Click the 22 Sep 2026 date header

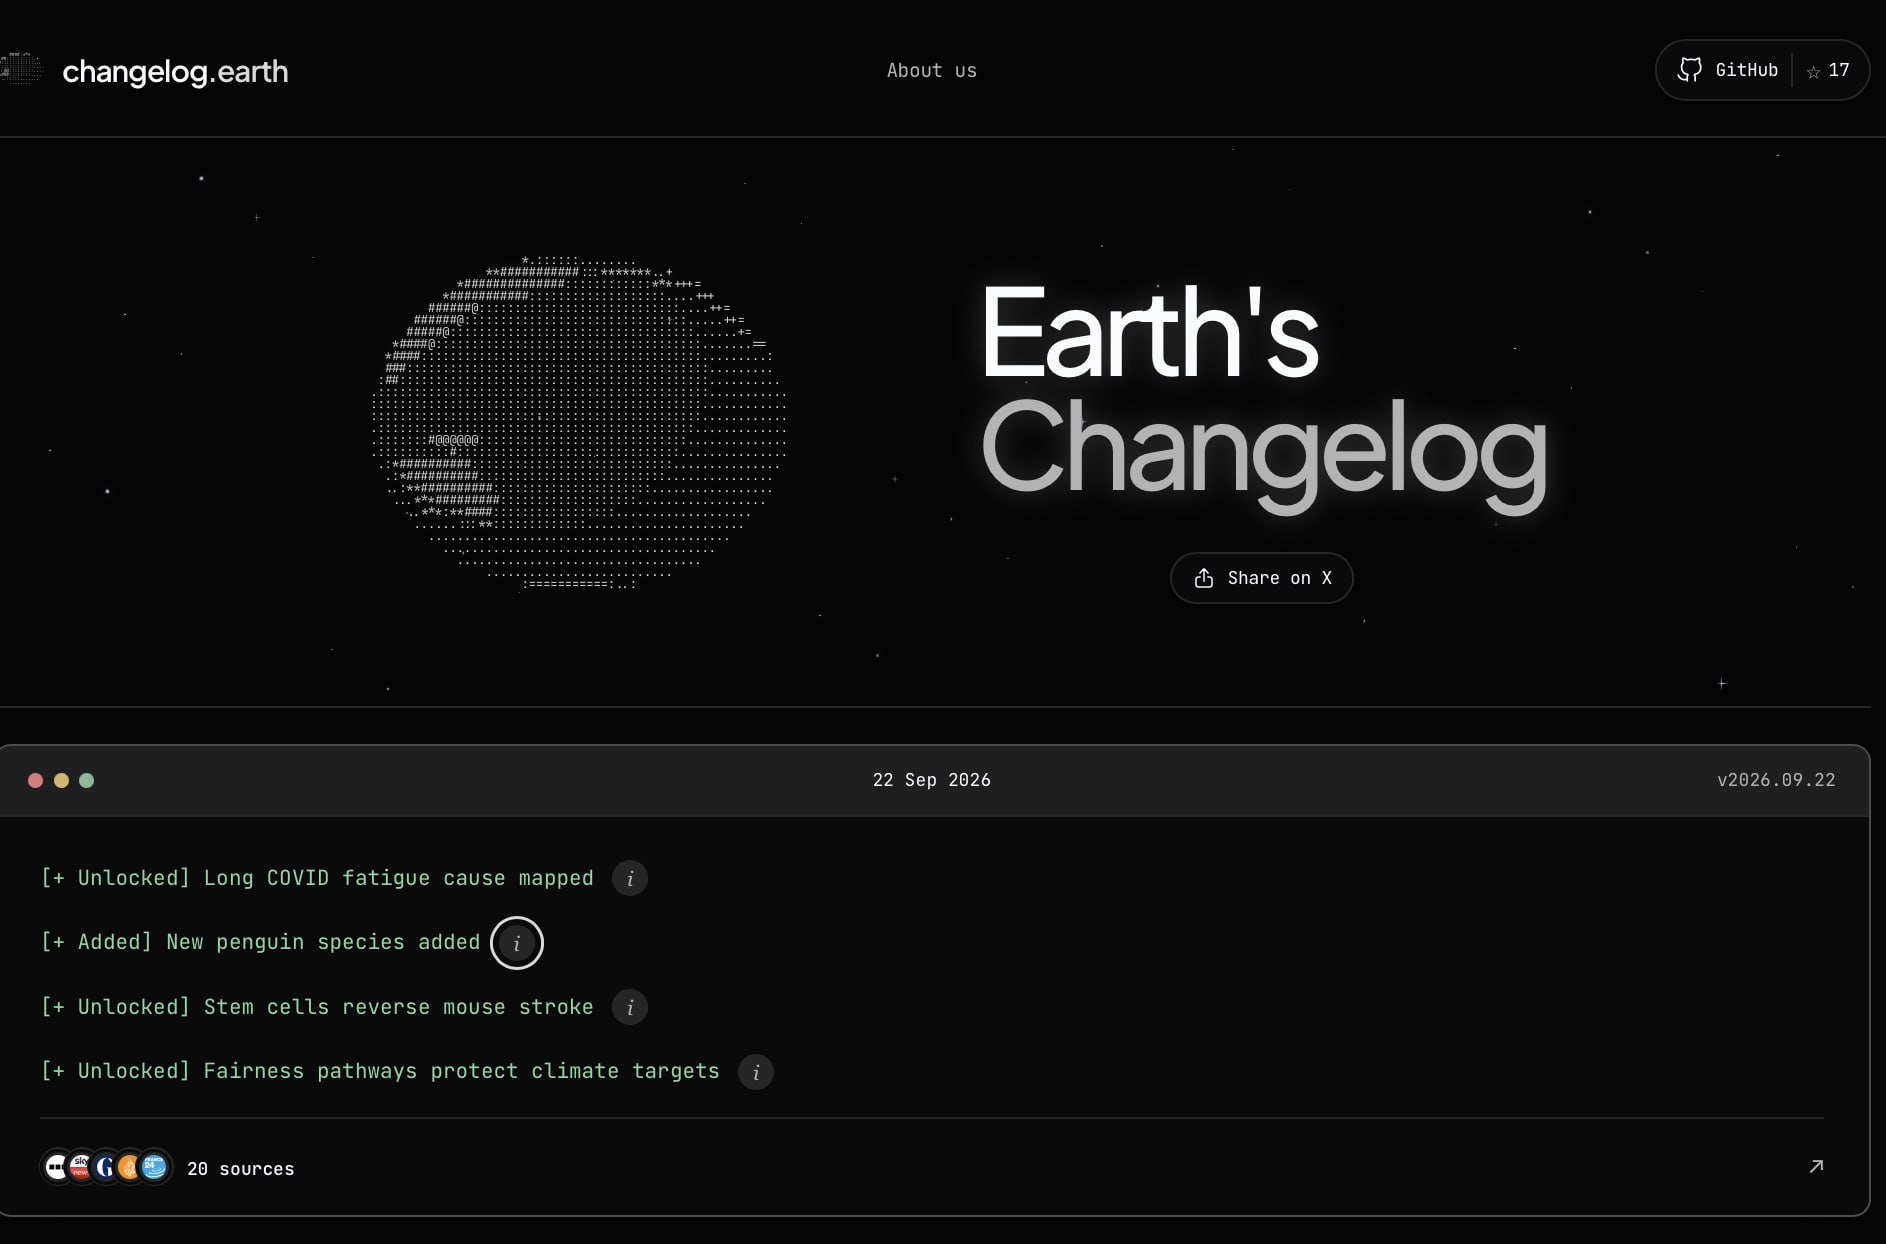931,780
